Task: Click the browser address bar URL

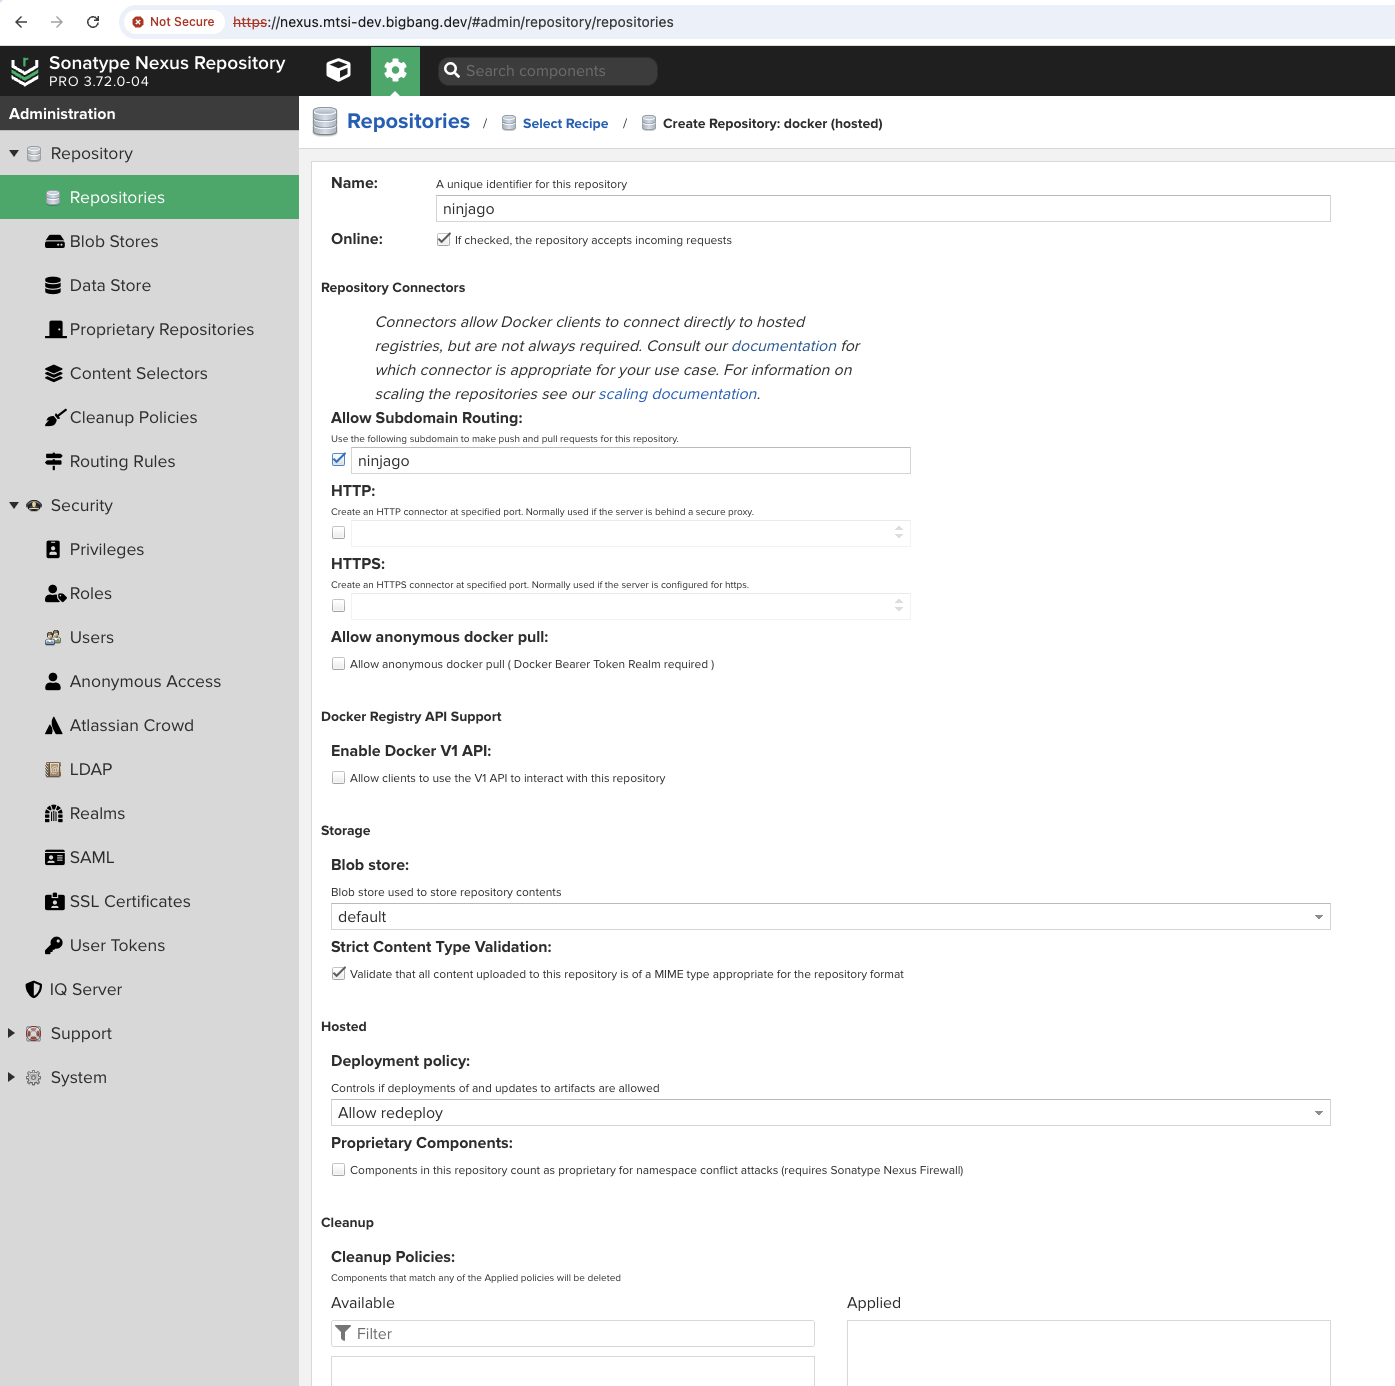Action: 453,22
